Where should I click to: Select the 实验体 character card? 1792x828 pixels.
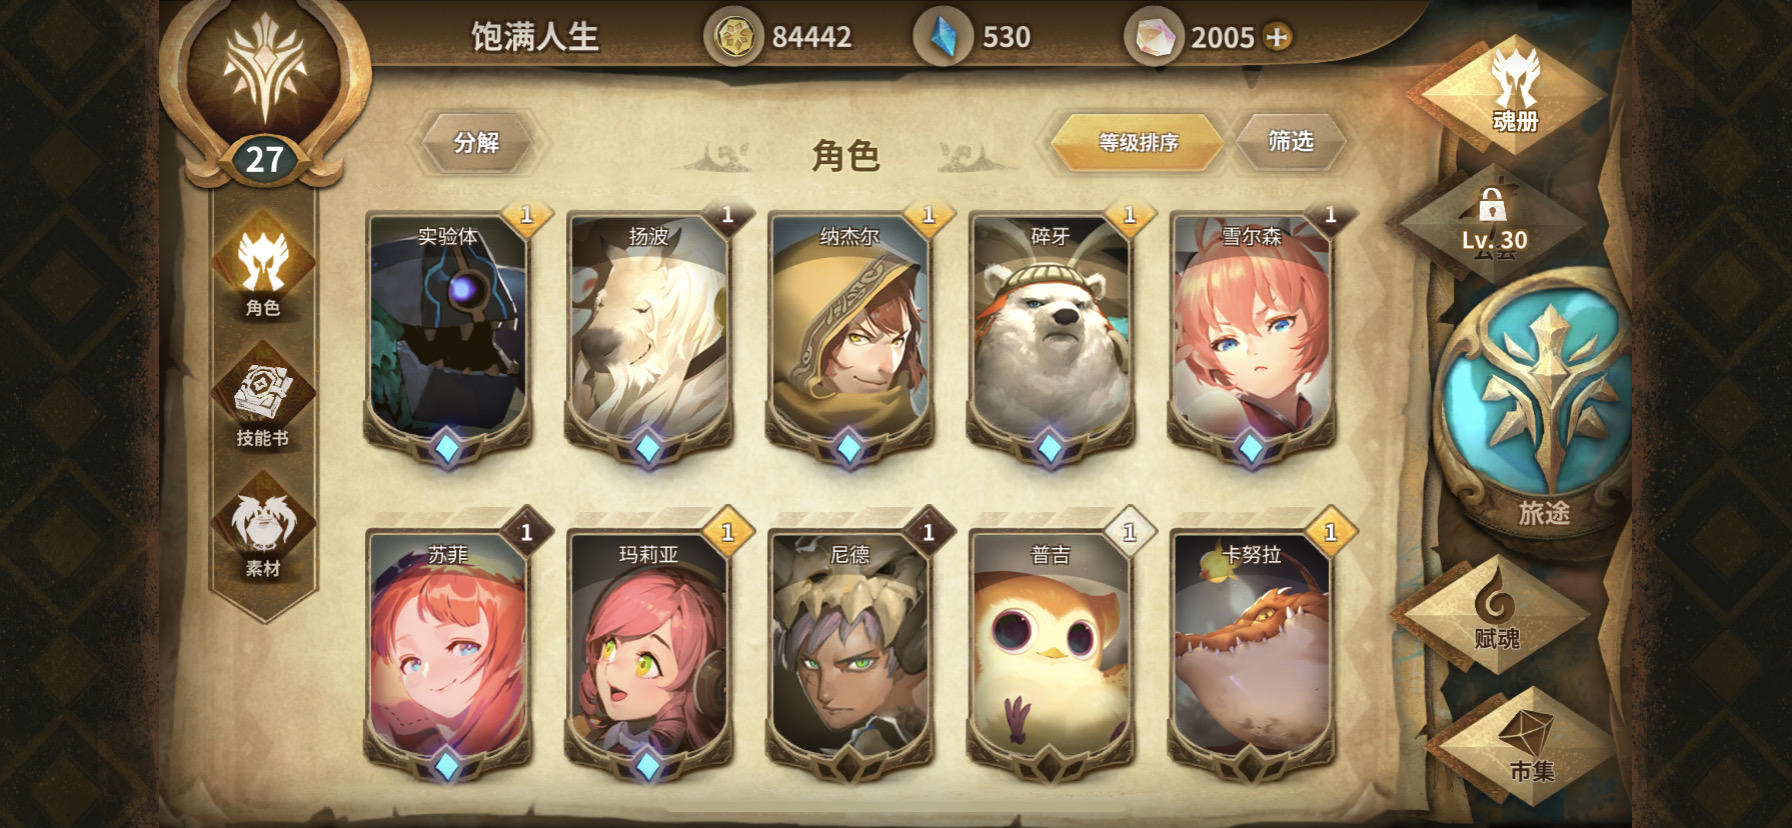448,335
